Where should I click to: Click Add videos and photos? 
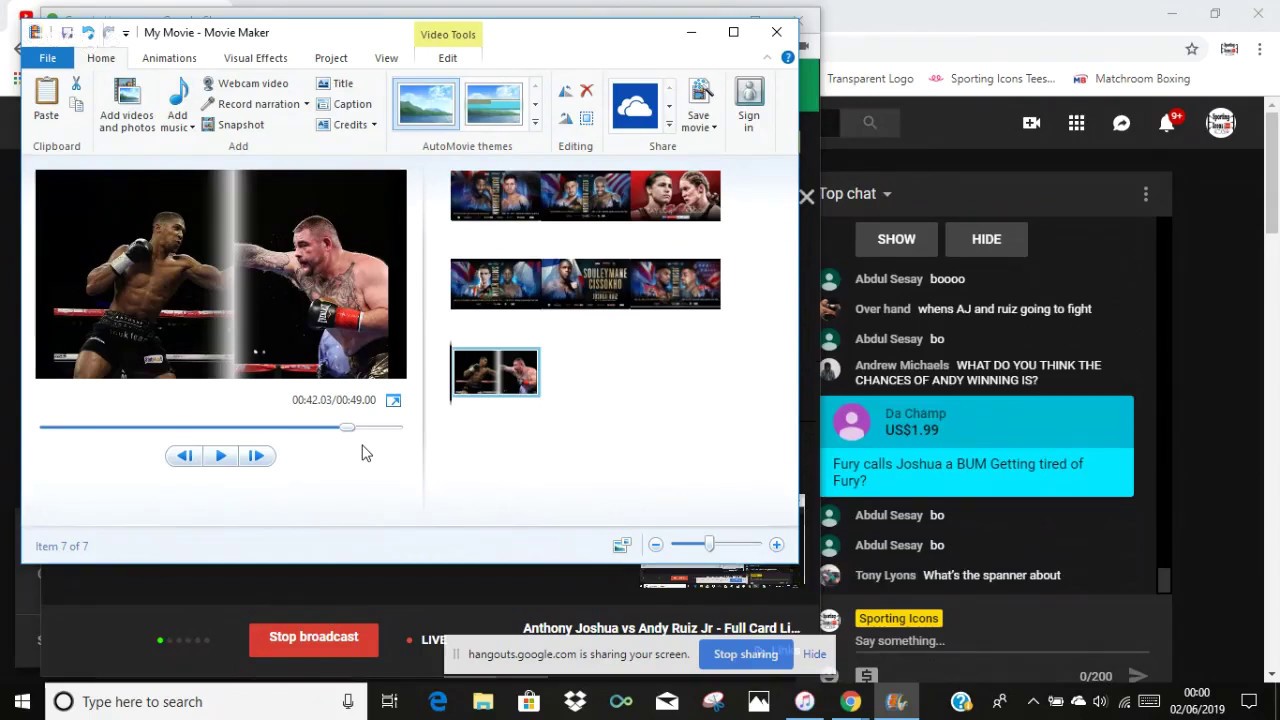127,105
